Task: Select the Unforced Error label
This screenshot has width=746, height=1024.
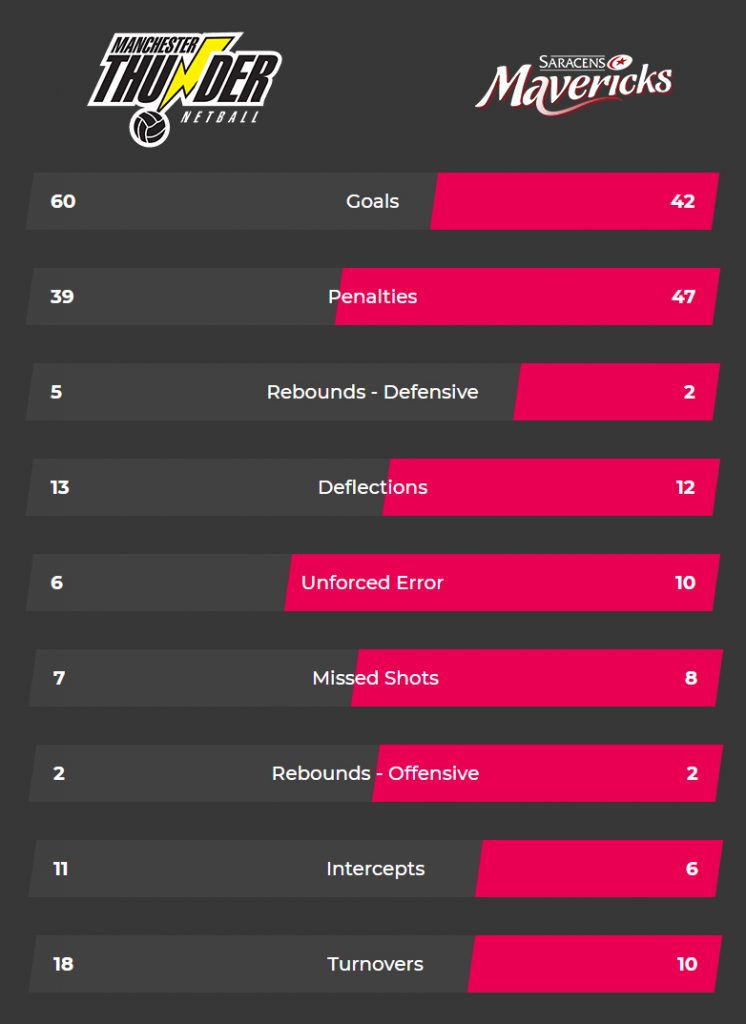Action: (x=372, y=583)
